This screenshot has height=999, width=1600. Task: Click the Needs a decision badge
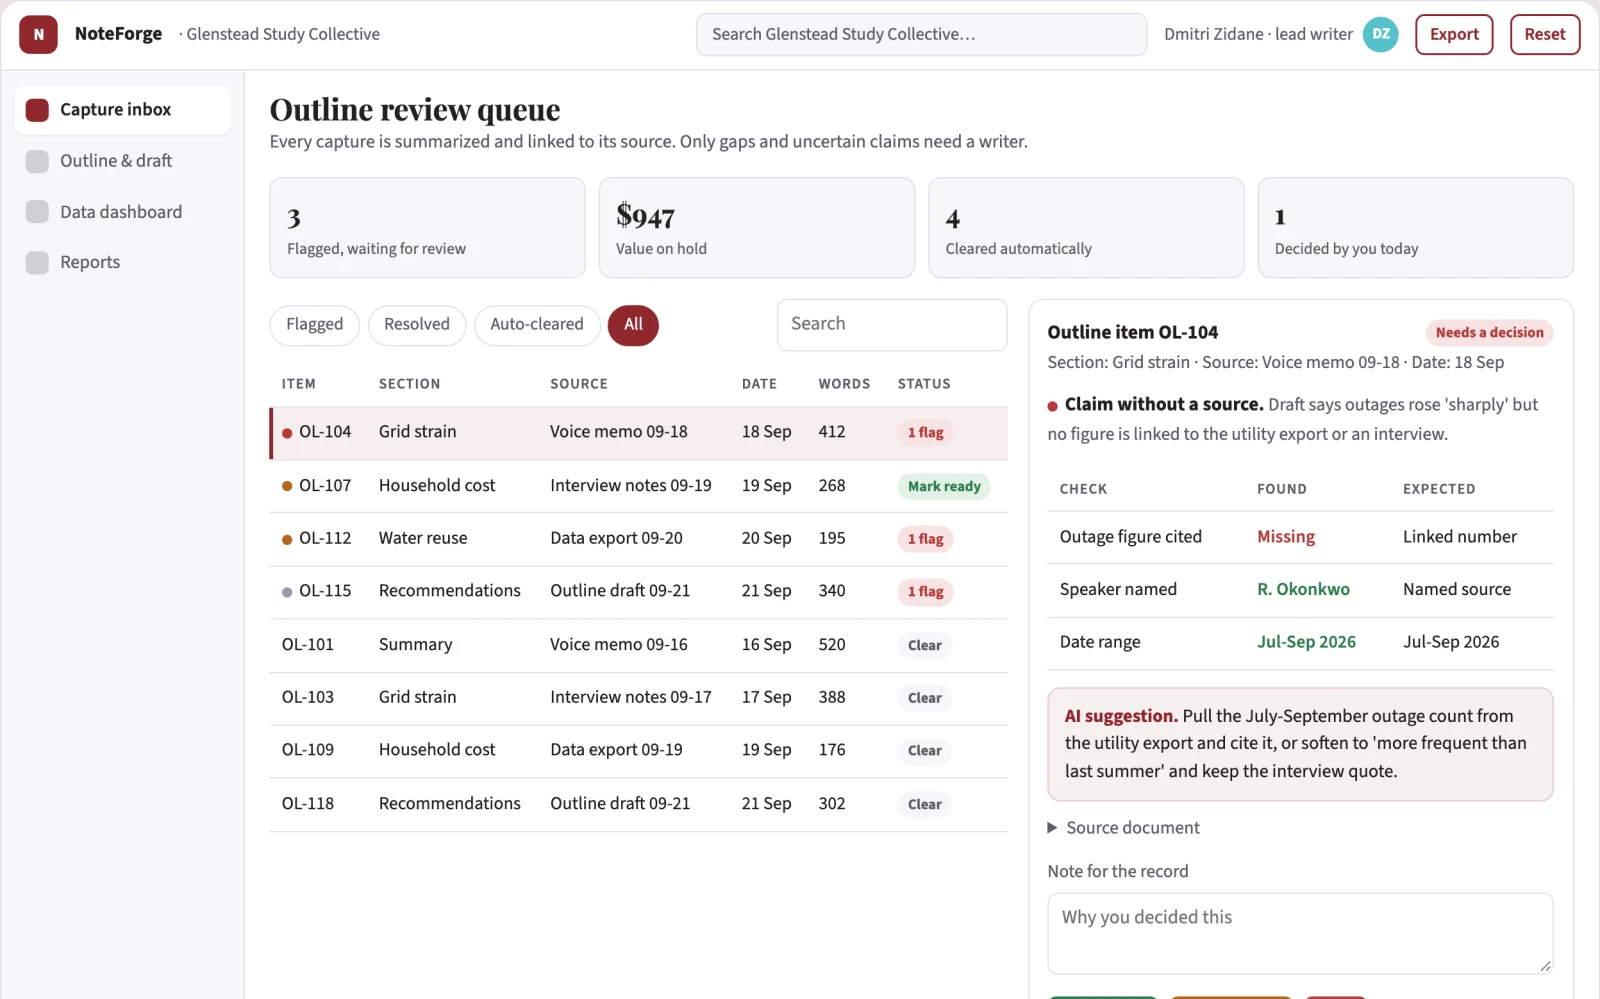pos(1489,332)
